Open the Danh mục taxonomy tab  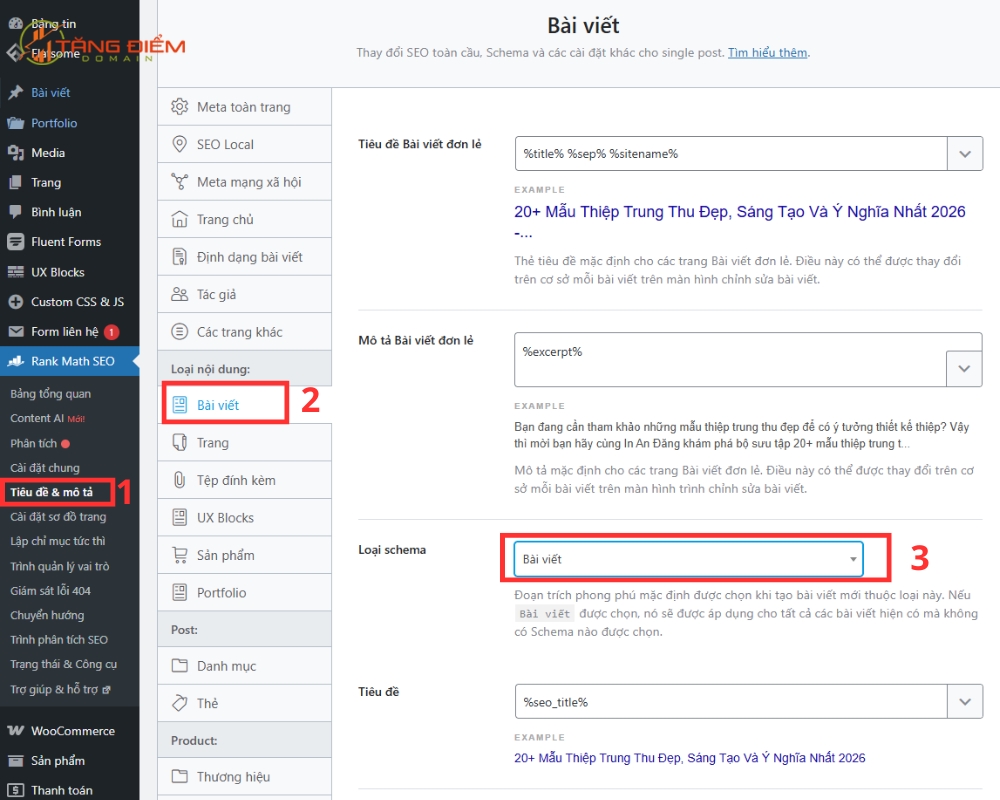(245, 666)
